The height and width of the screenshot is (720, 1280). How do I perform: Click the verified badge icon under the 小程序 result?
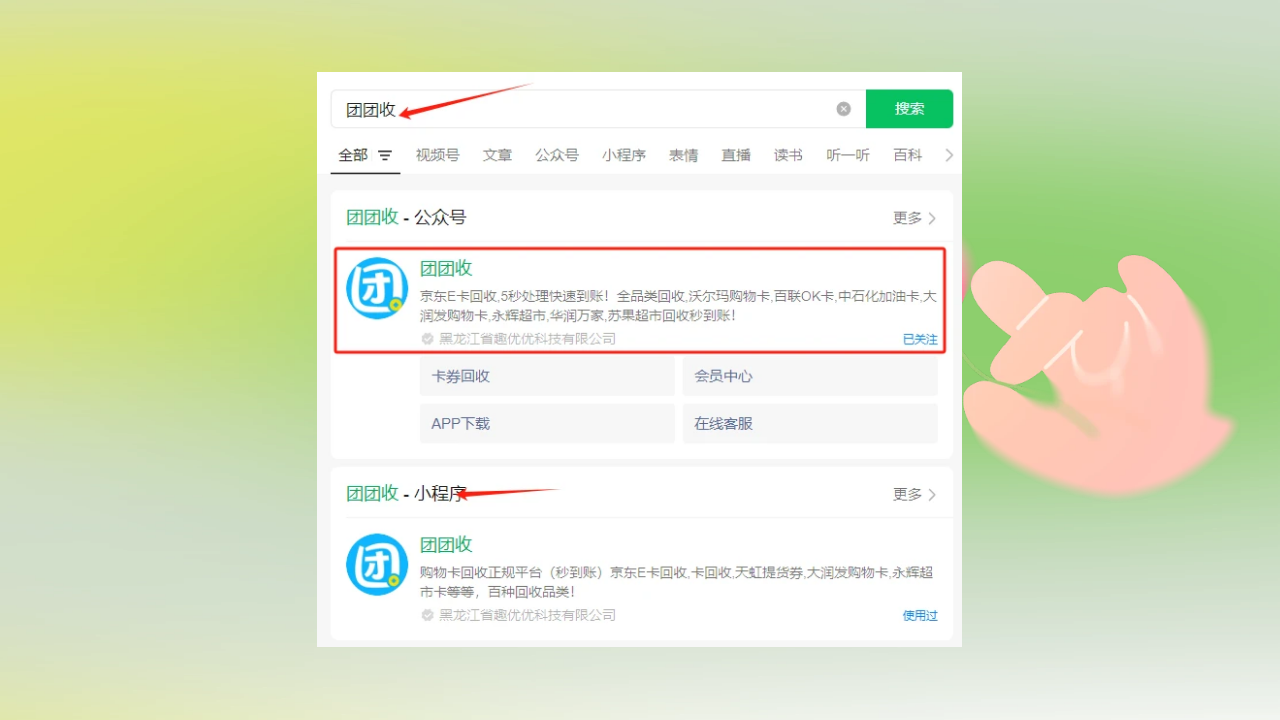[427, 615]
